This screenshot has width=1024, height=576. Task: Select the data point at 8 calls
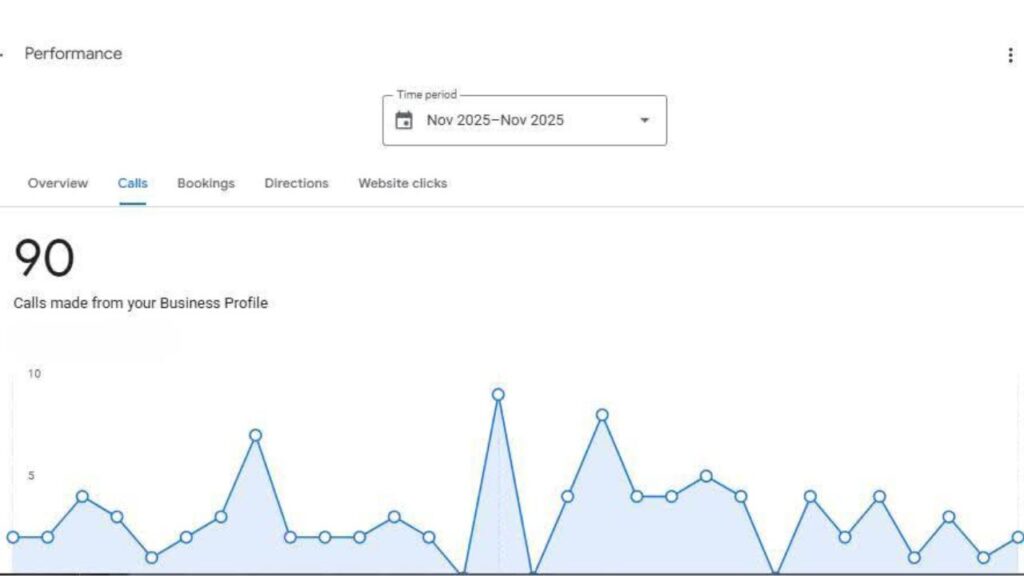[x=602, y=415]
